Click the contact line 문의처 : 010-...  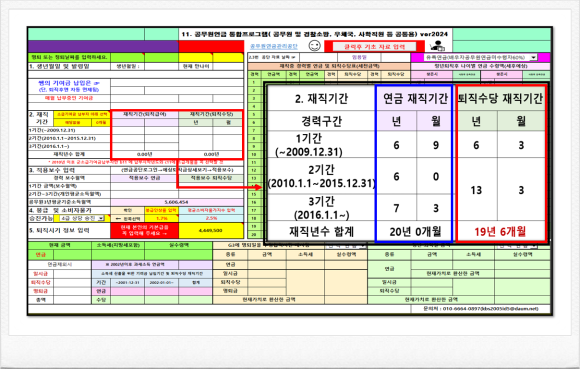[480, 308]
